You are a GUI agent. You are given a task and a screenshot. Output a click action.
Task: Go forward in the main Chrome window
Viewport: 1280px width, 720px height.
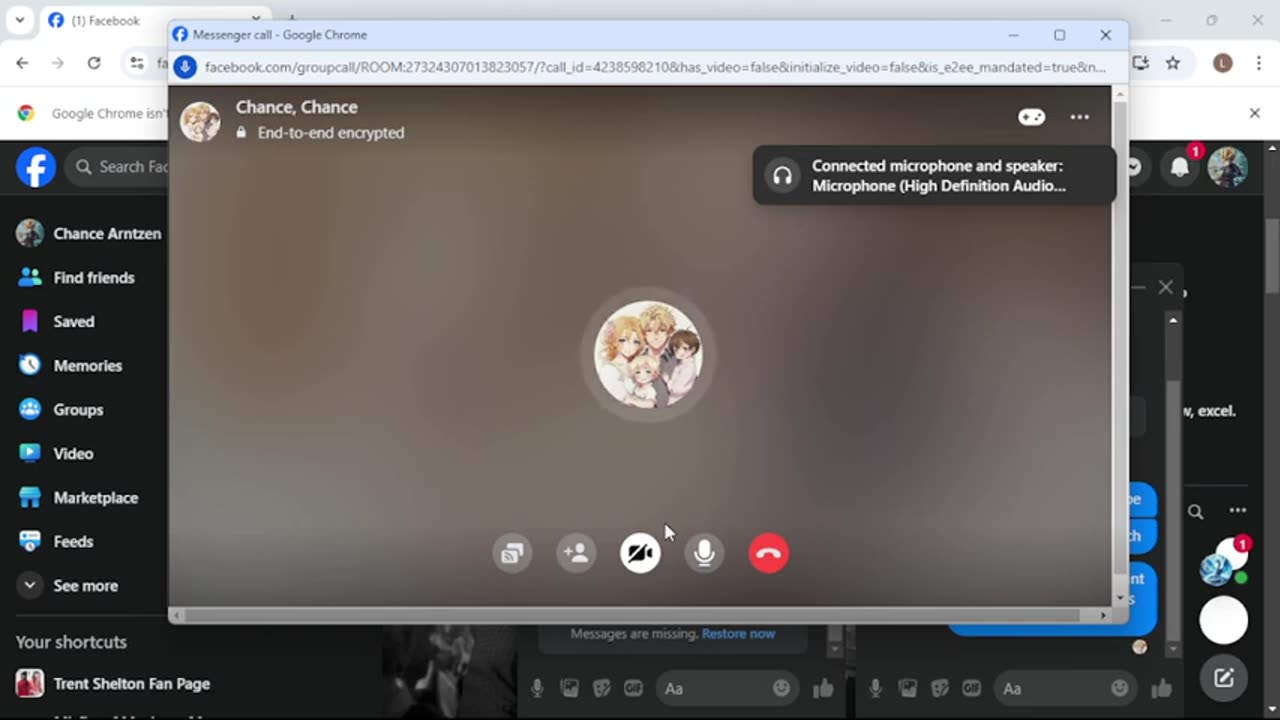(x=58, y=63)
